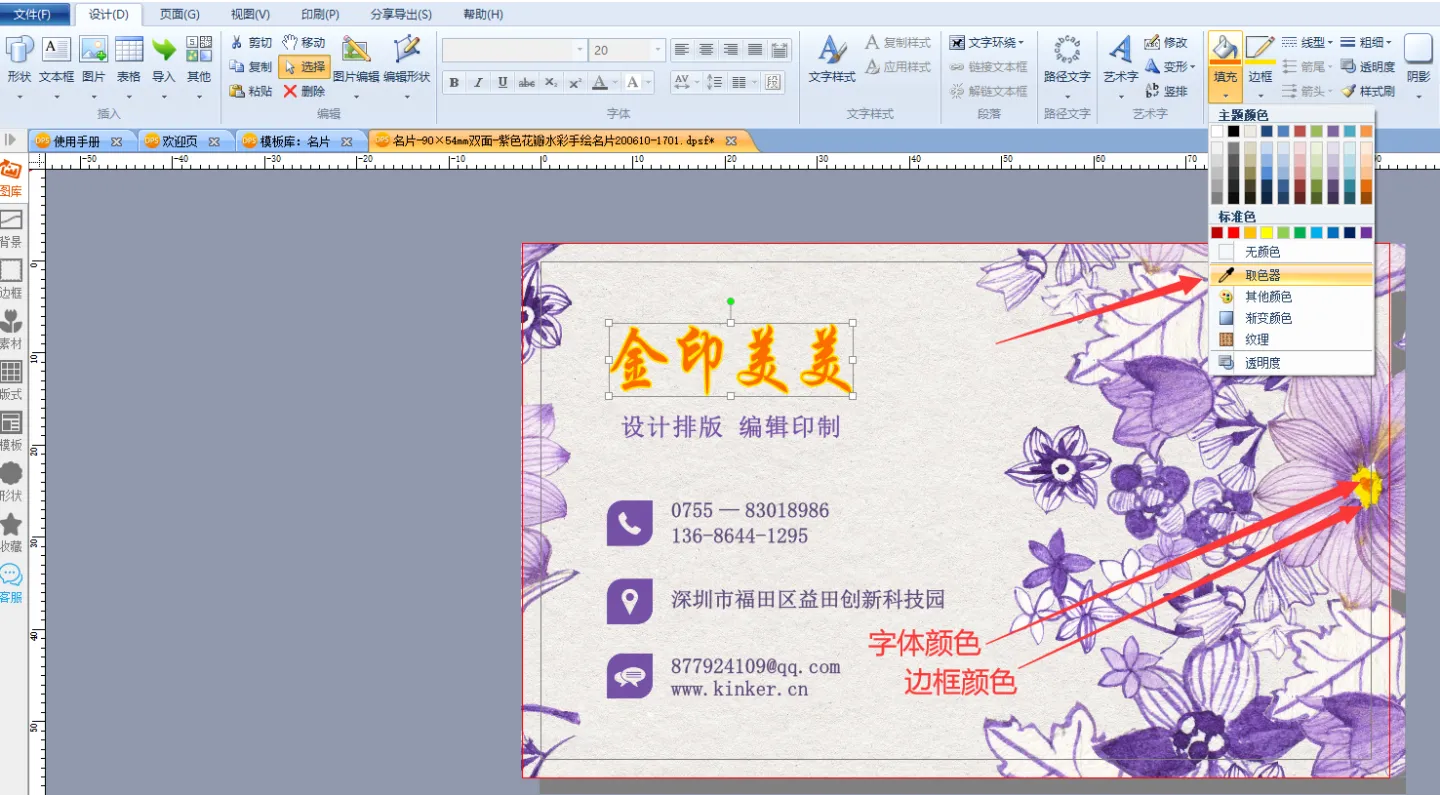Click the 路径文字 path text icon
Viewport: 1440px width, 795px height.
pos(1067,50)
